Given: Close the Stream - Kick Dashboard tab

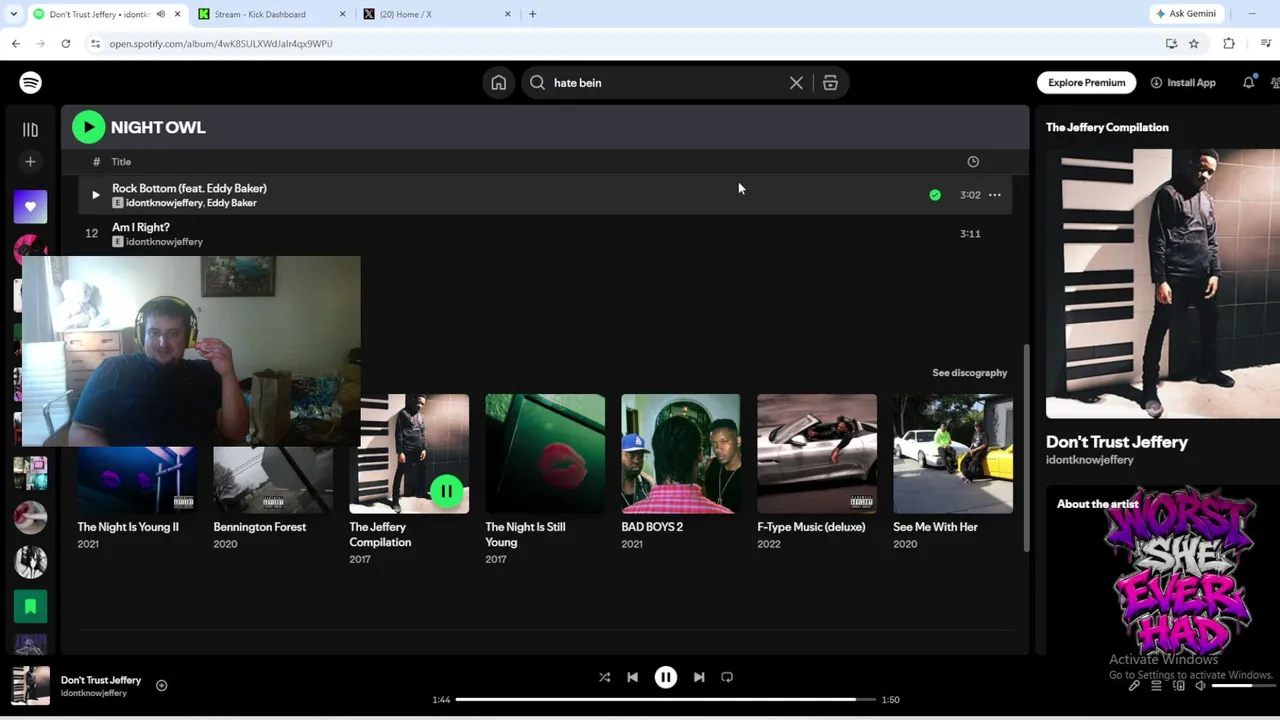Looking at the screenshot, I should 342,14.
